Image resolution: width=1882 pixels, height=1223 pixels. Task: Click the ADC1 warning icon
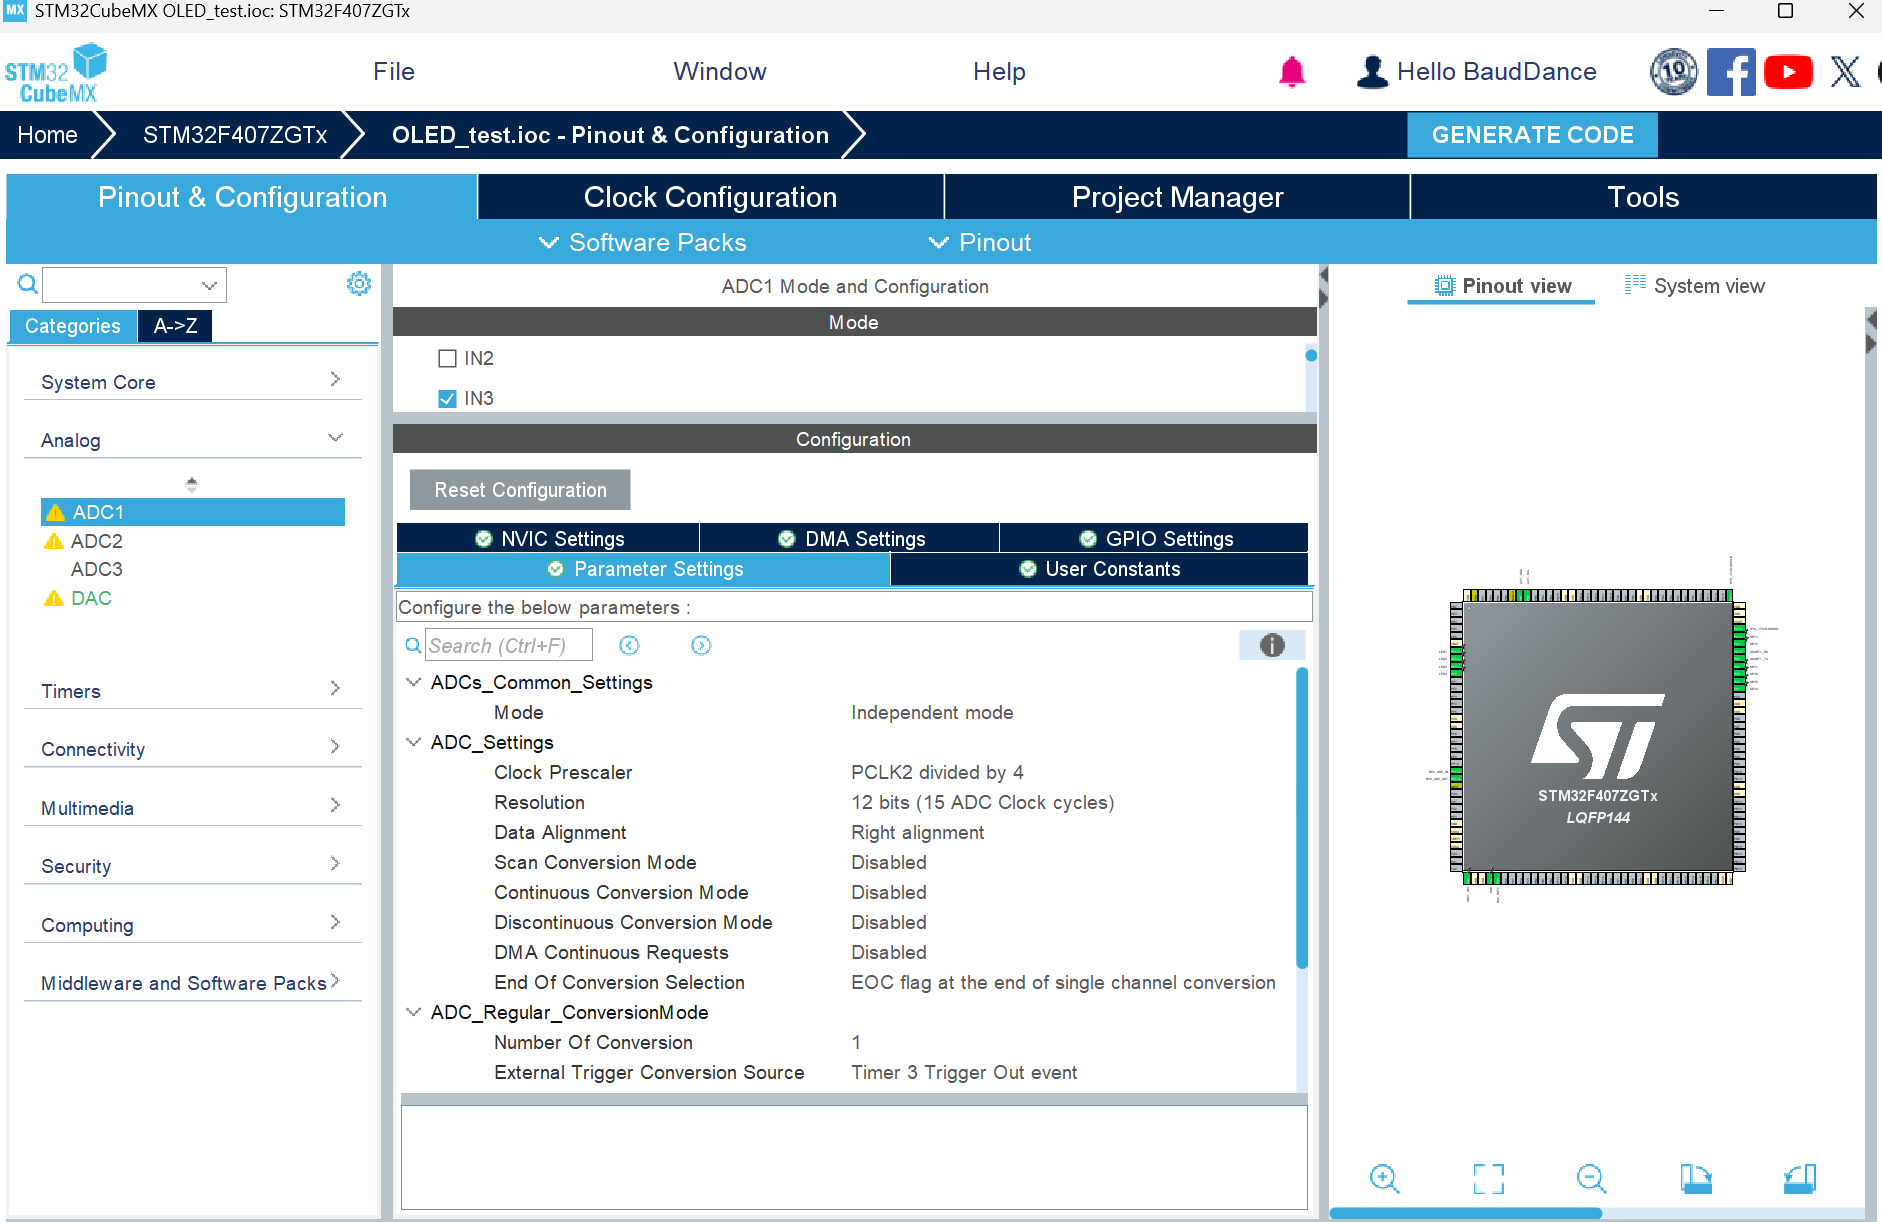coord(56,512)
